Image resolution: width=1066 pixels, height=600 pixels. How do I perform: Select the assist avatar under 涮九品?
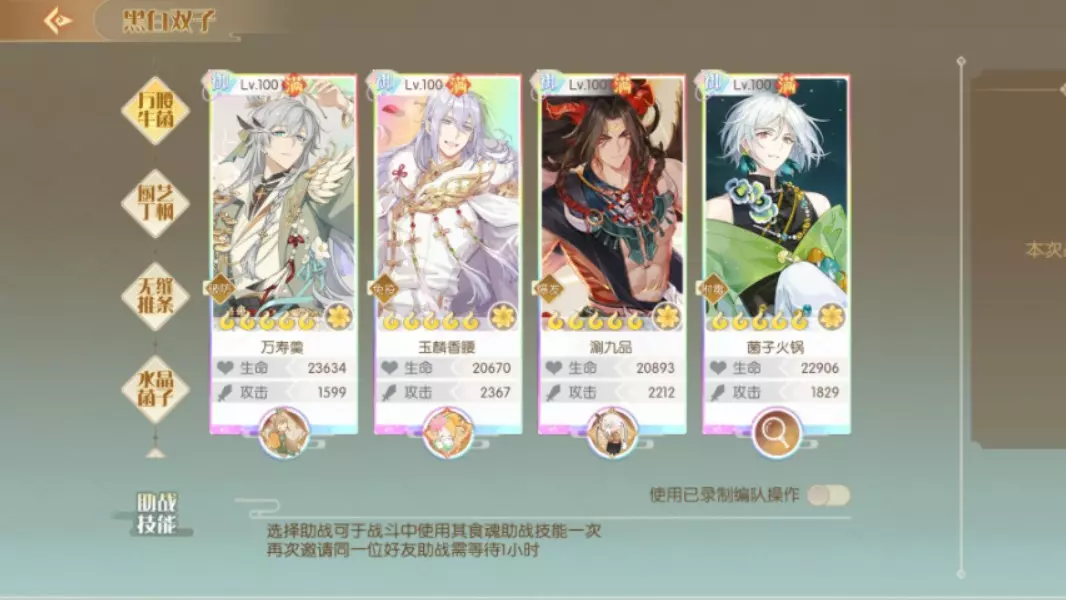click(x=612, y=433)
